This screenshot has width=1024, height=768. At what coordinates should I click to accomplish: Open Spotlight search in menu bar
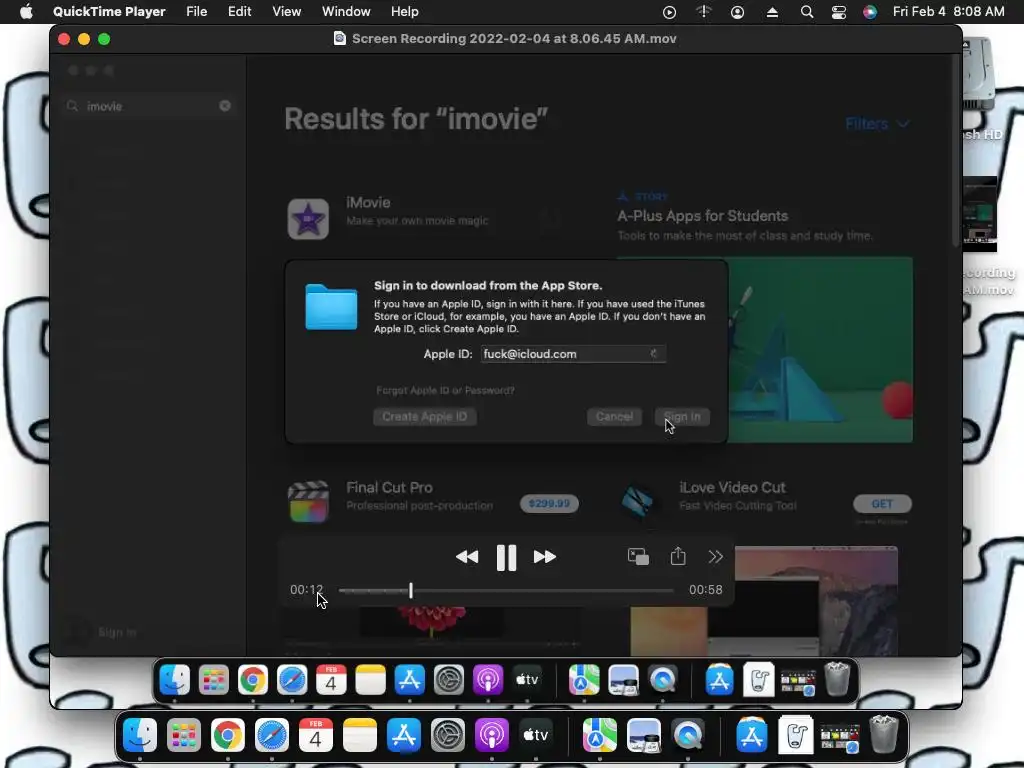[807, 12]
